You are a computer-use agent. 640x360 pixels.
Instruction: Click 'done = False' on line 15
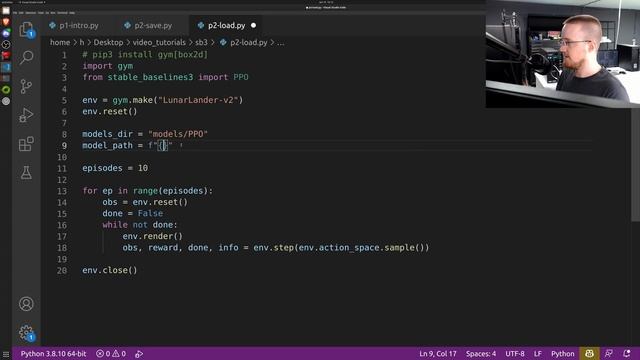click(x=133, y=213)
